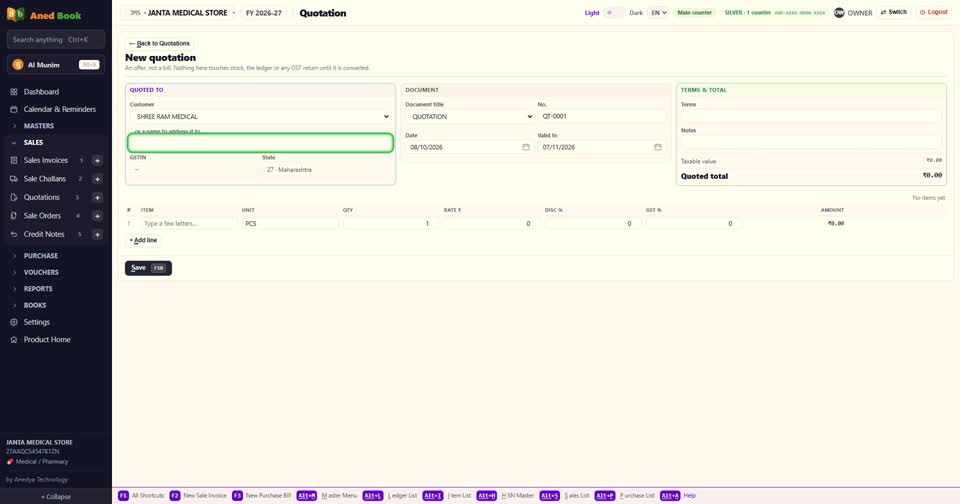This screenshot has height=504, width=960.
Task: Open calendar picker for Valid to field
Action: point(658,147)
